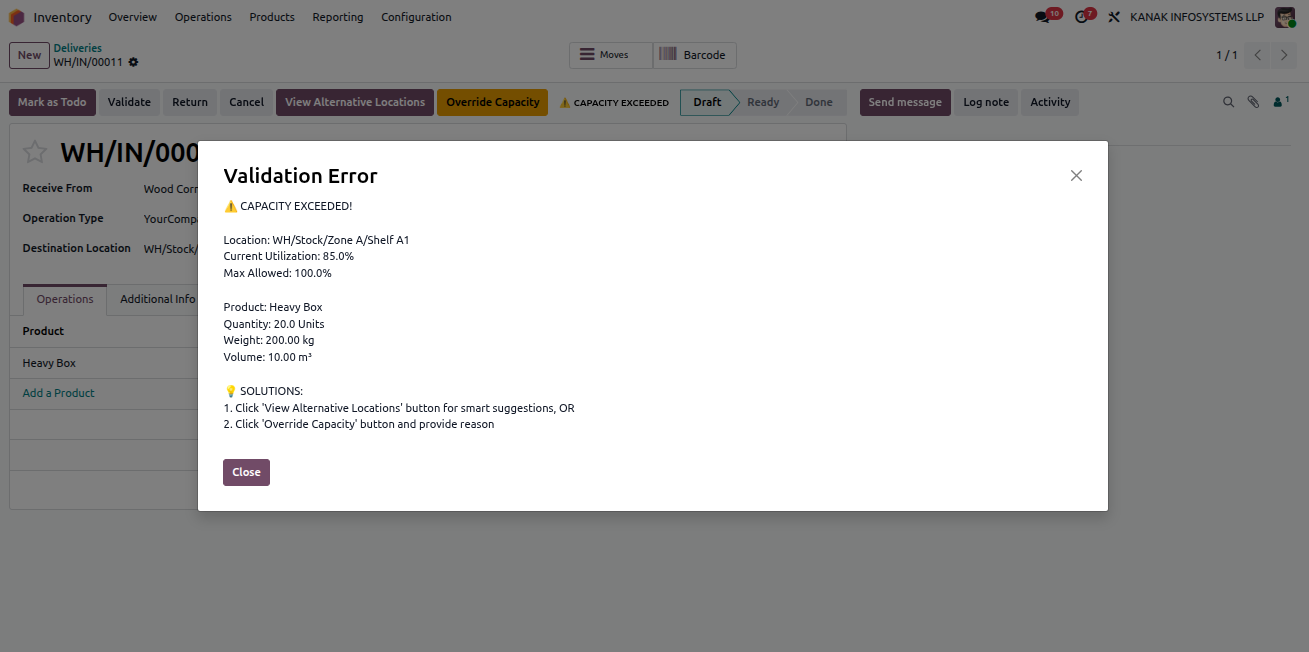Image resolution: width=1309 pixels, height=652 pixels.
Task: Open the Reporting menu
Action: [x=338, y=17]
